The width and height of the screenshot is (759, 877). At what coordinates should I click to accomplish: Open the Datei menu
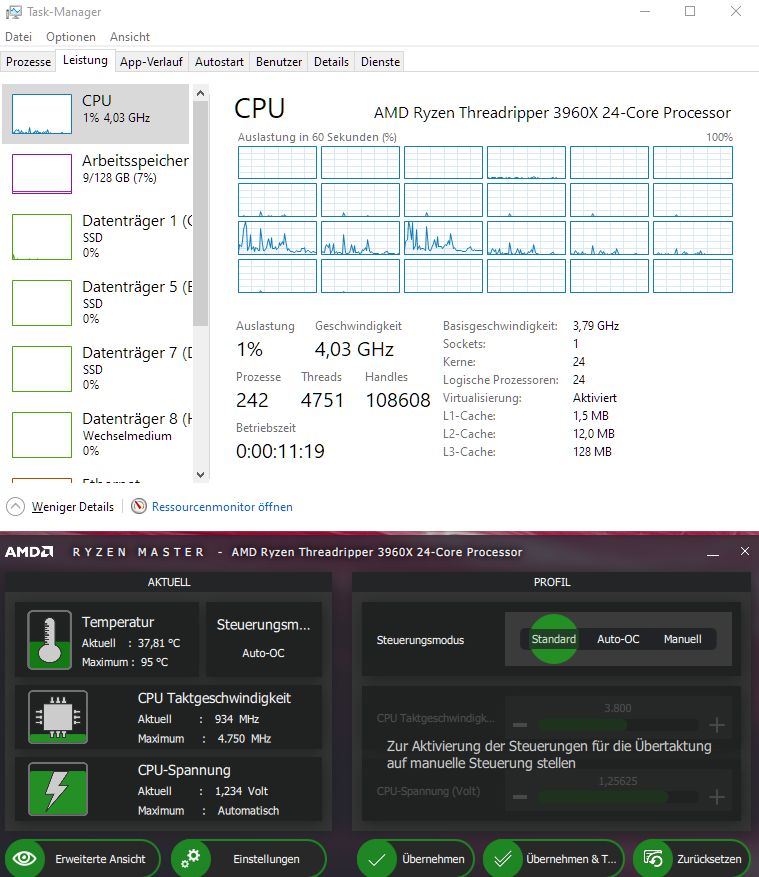click(x=18, y=37)
